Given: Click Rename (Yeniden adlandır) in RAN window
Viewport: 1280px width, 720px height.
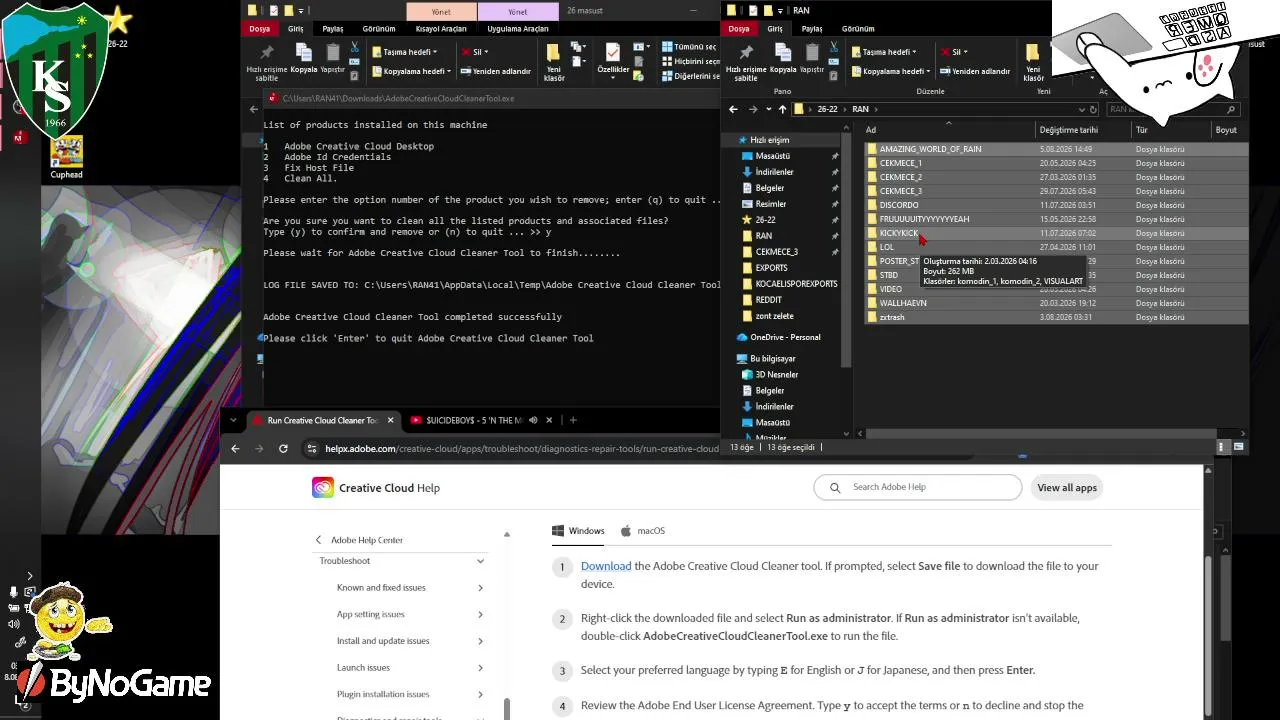Looking at the screenshot, I should [975, 71].
